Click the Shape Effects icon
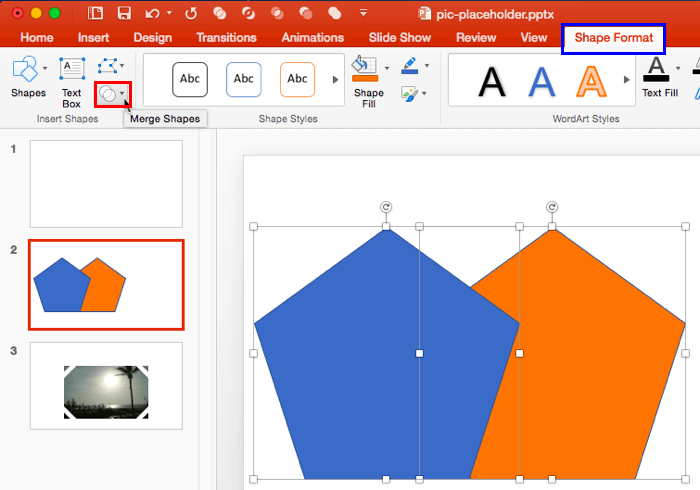Image resolution: width=700 pixels, height=490 pixels. pos(409,94)
